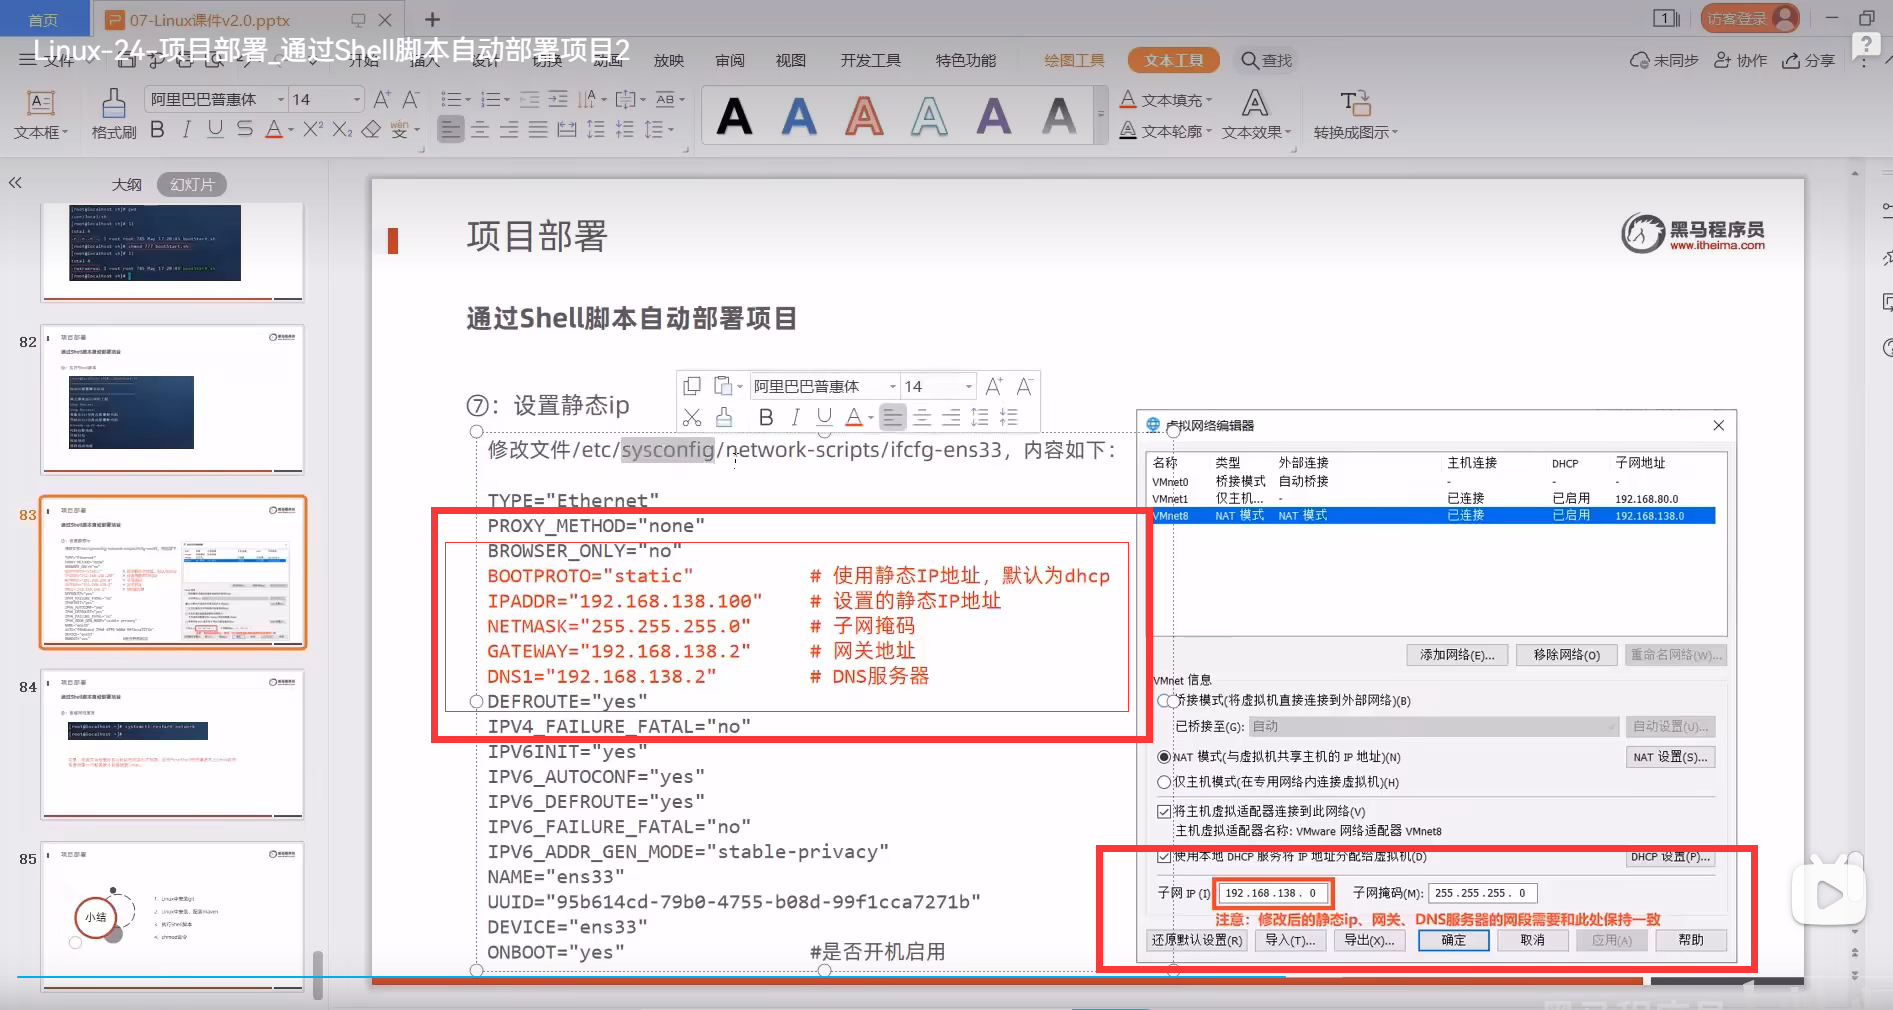Screen dimensions: 1893x1010
Task: Switch to the Drawing Tools (绘图工具) tab
Action: (x=1074, y=60)
